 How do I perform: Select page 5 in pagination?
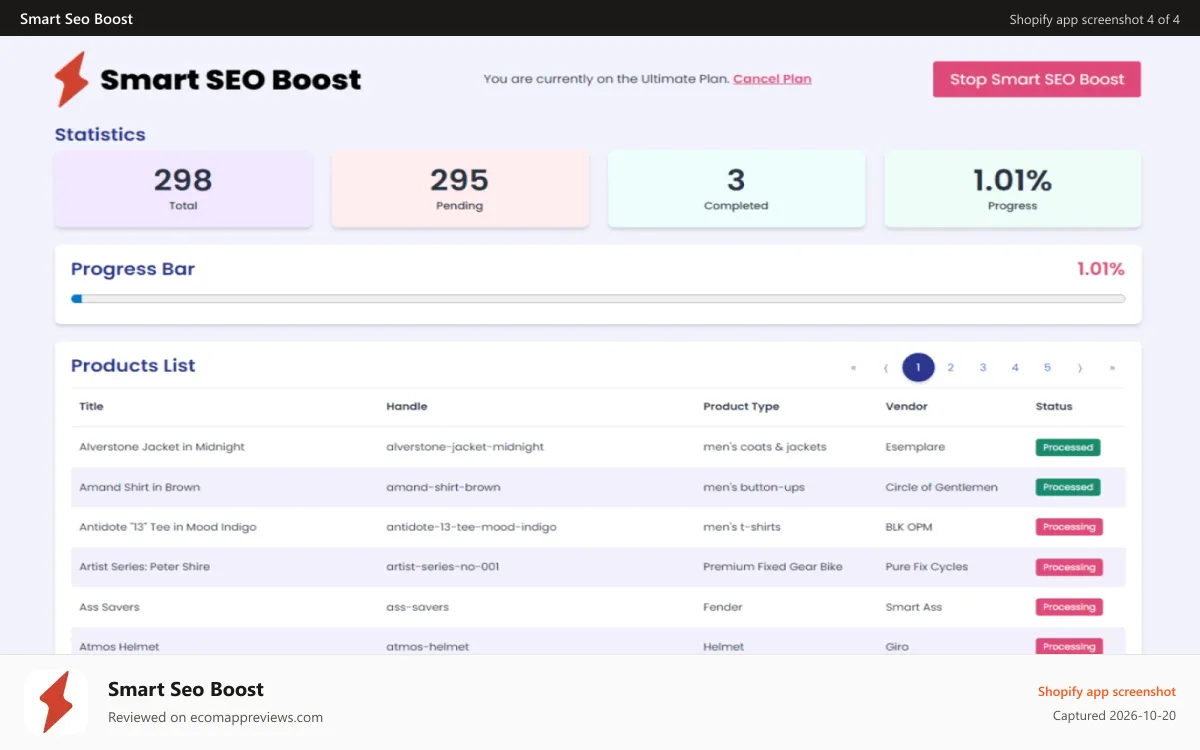click(1047, 367)
